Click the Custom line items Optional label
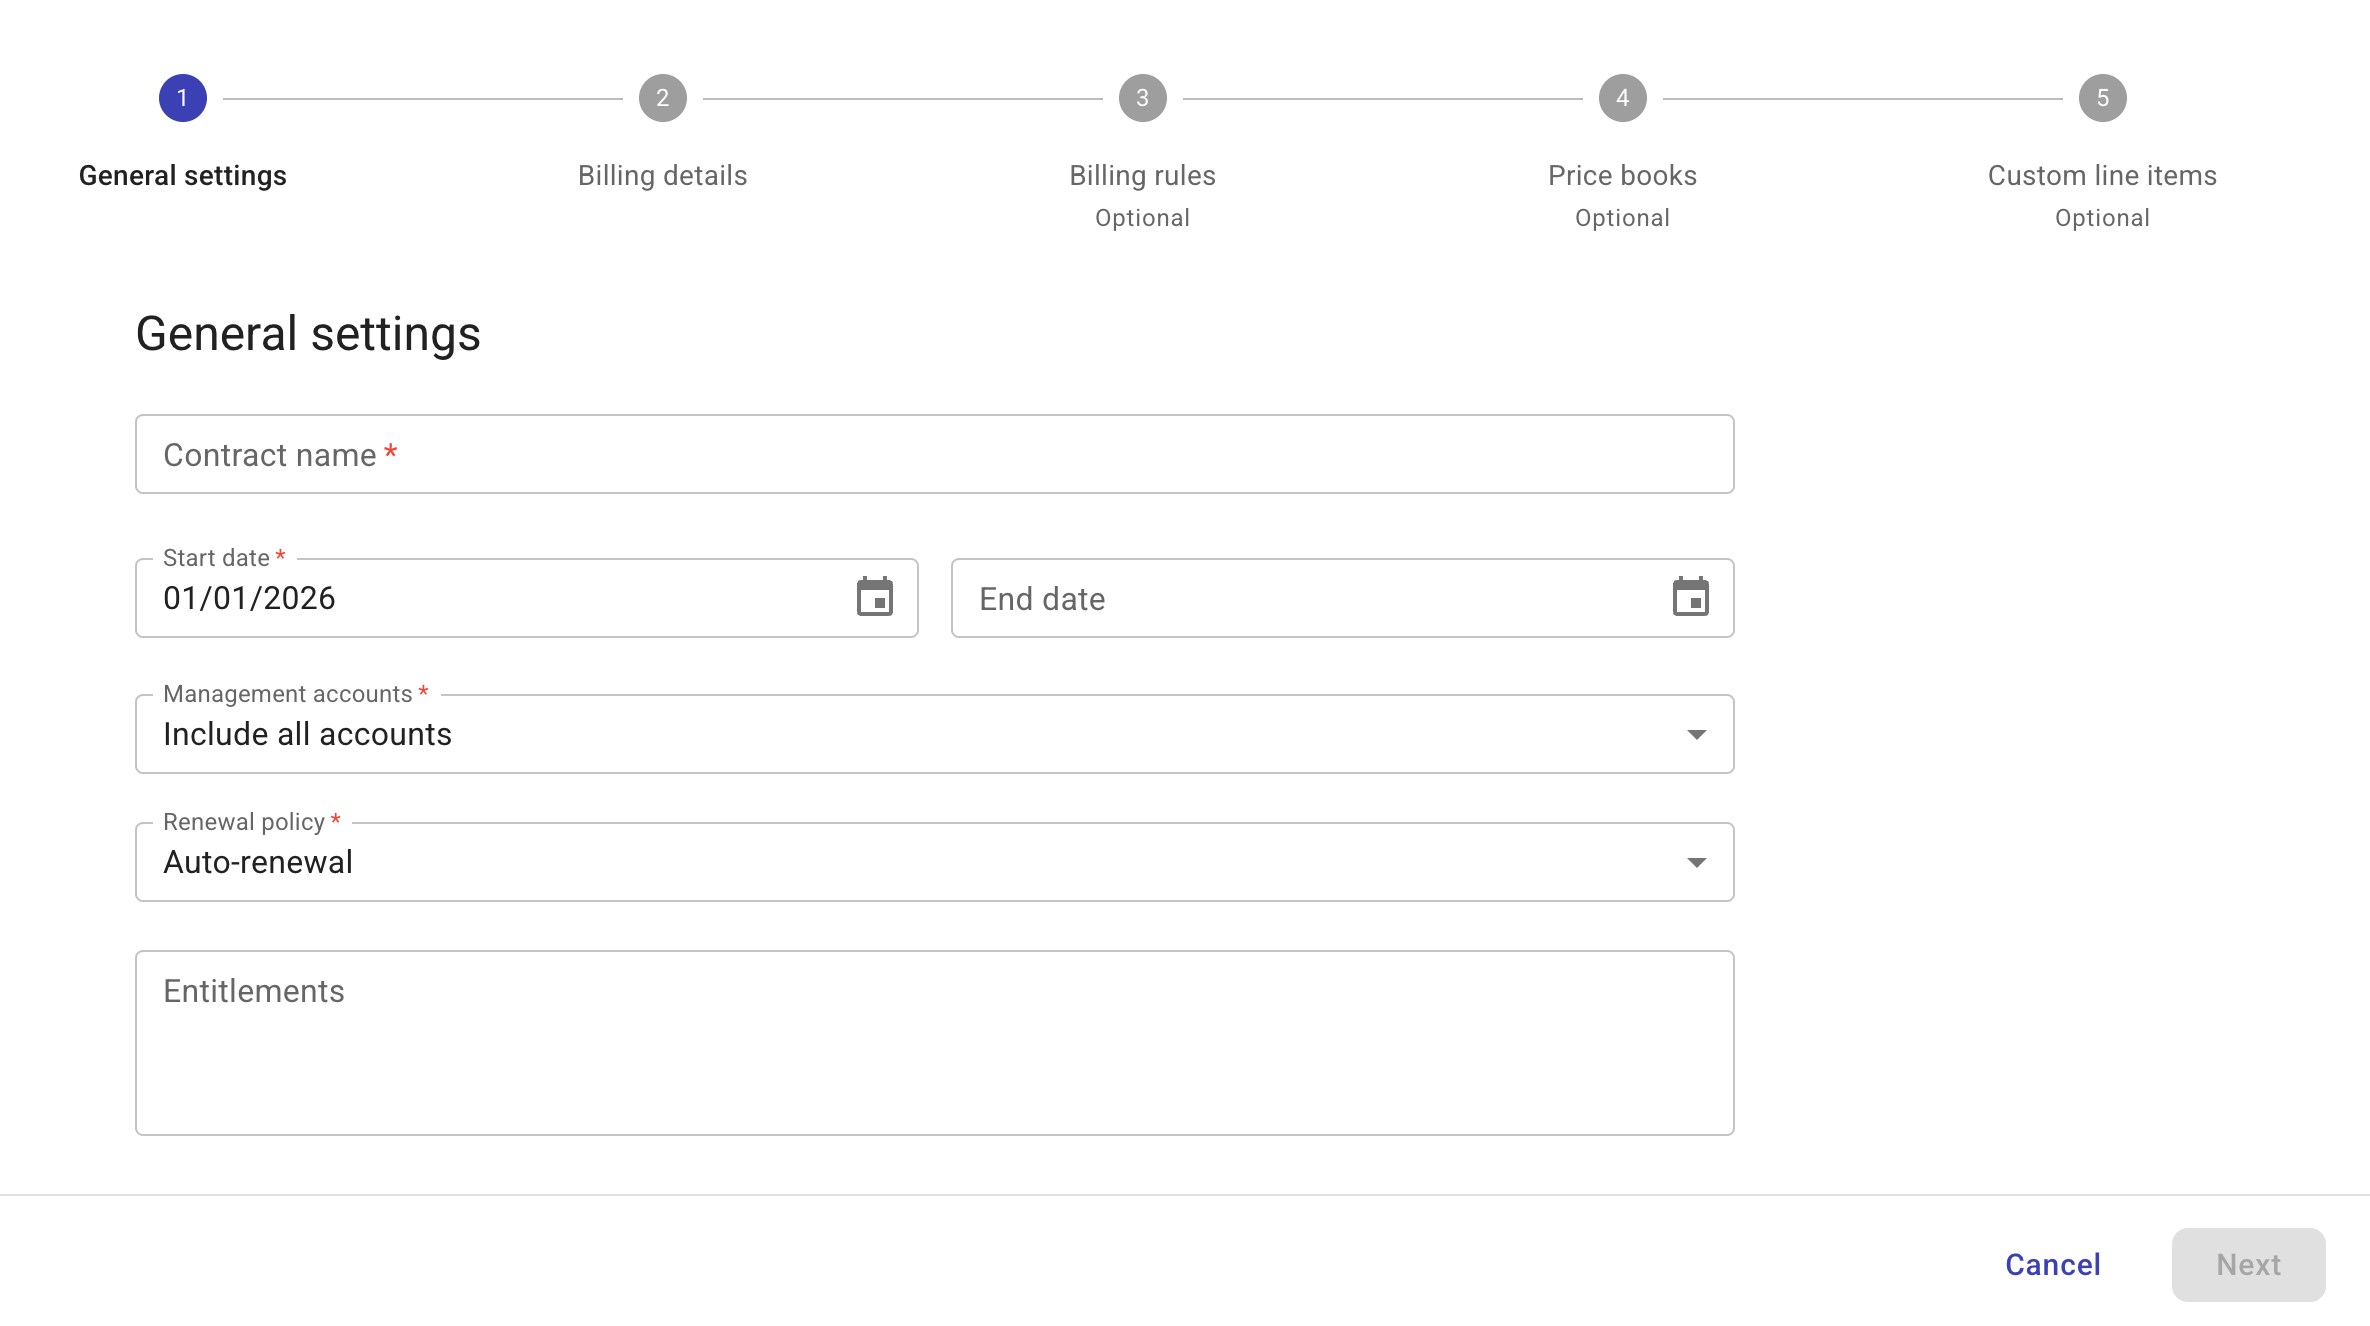 click(2101, 217)
